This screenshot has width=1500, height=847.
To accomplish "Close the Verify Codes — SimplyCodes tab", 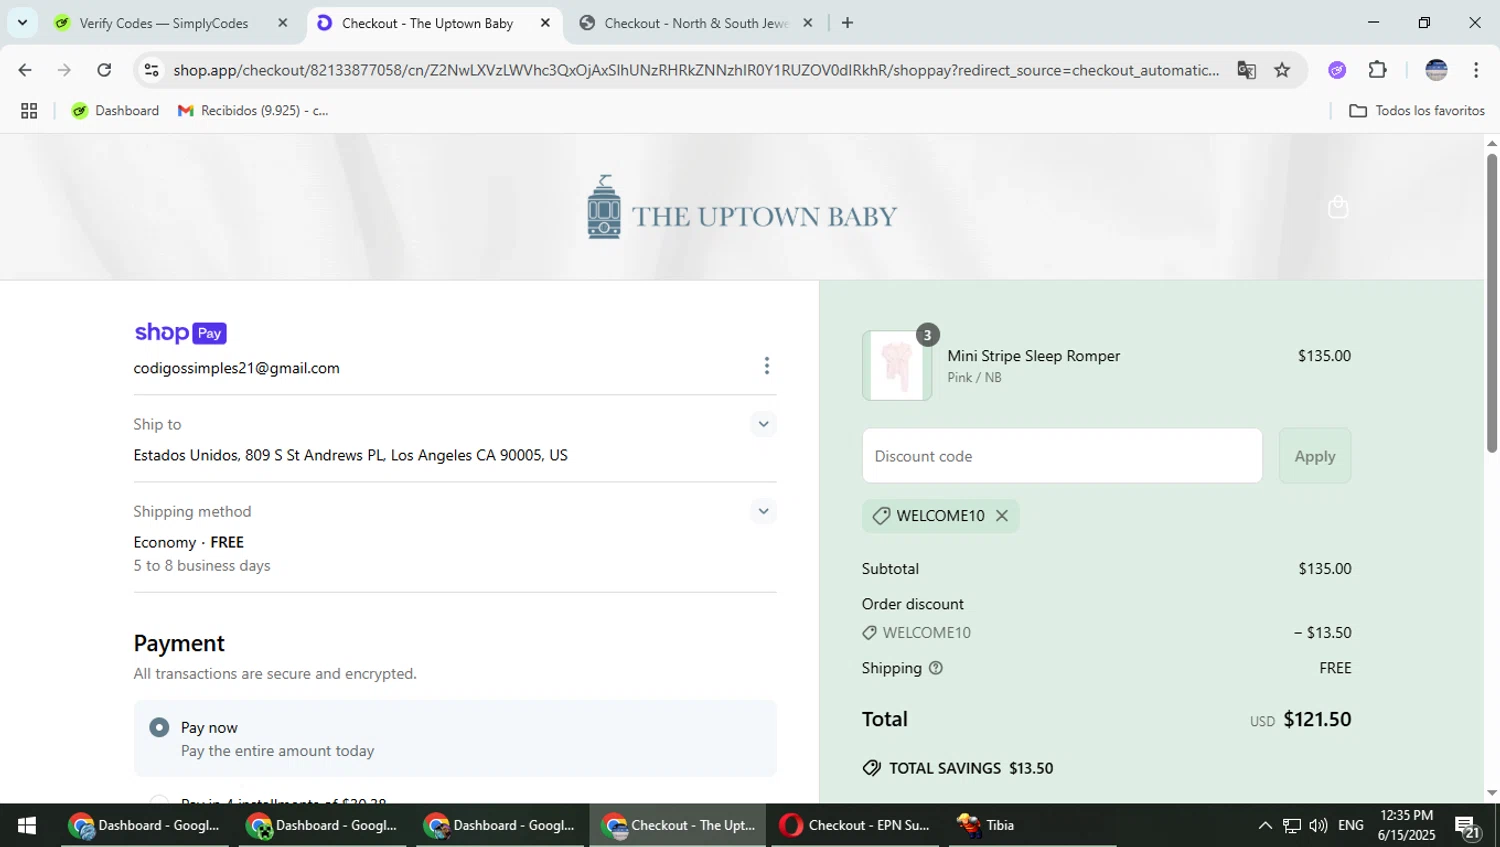I will [282, 23].
